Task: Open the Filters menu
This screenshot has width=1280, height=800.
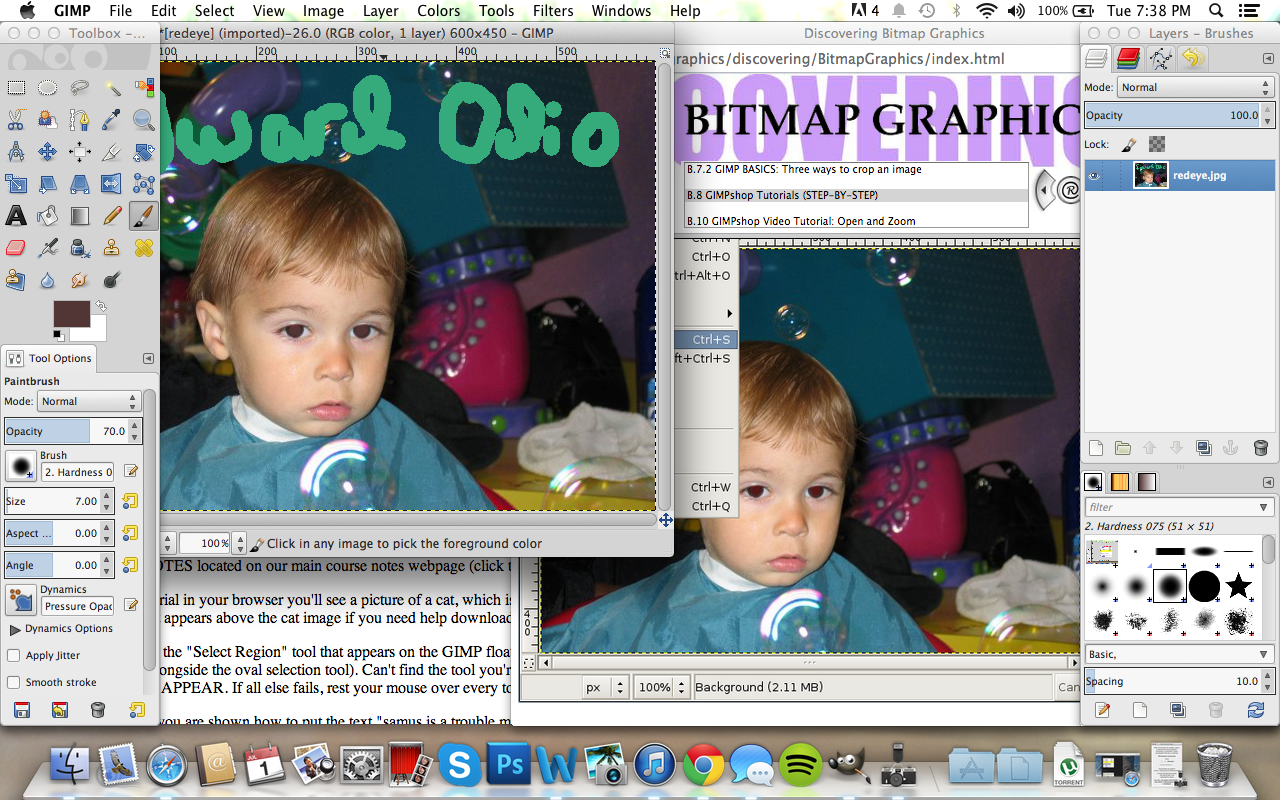Action: (552, 11)
